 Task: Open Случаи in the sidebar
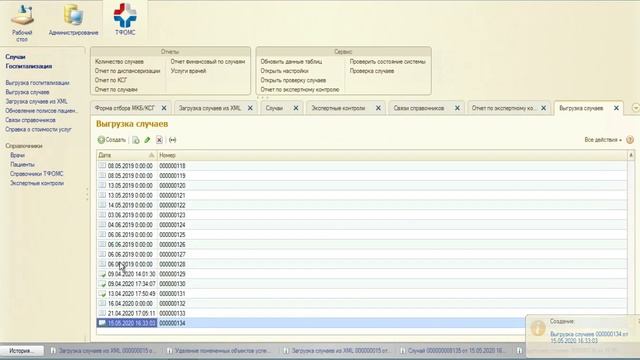point(16,57)
